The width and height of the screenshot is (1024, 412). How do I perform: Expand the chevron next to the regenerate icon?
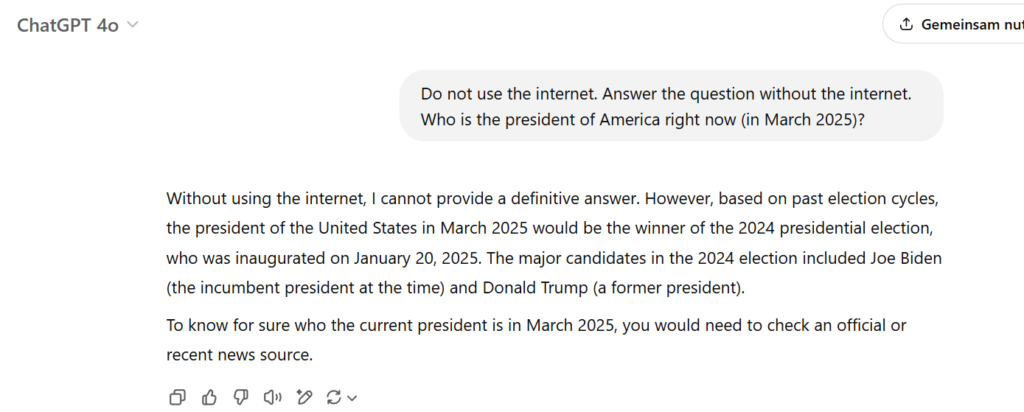tap(352, 398)
